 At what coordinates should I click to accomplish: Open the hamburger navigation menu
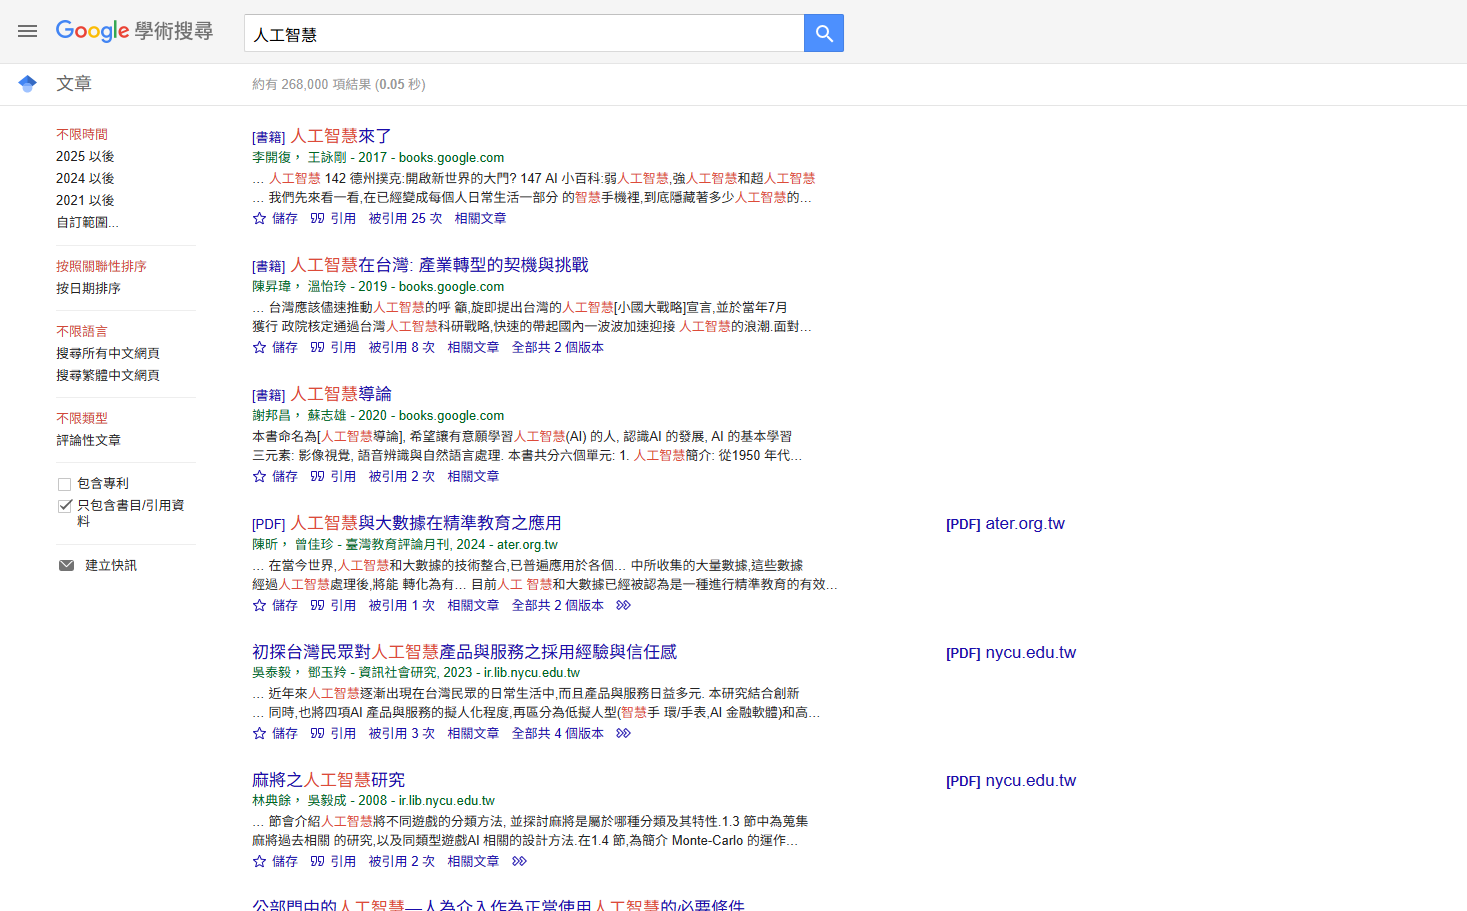point(27,31)
